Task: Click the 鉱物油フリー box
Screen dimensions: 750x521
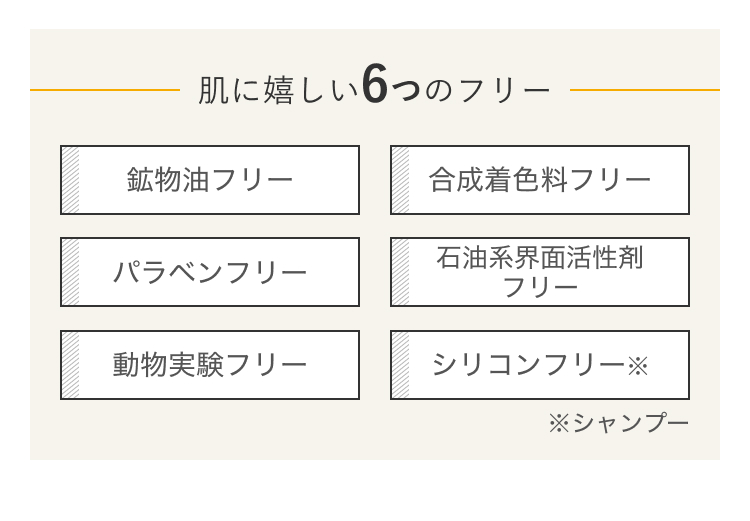Action: coord(210,180)
